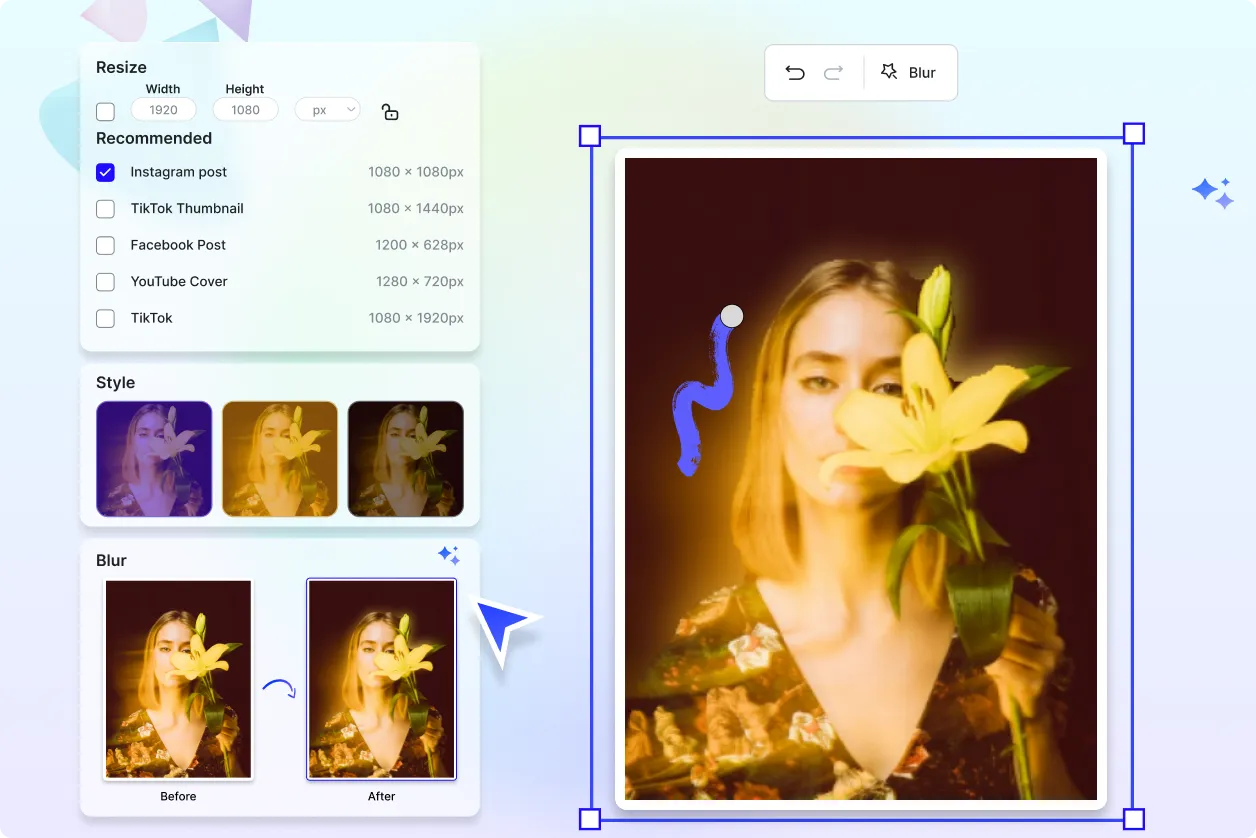This screenshot has height=838, width=1256.
Task: Click the Height input field
Action: pos(245,110)
